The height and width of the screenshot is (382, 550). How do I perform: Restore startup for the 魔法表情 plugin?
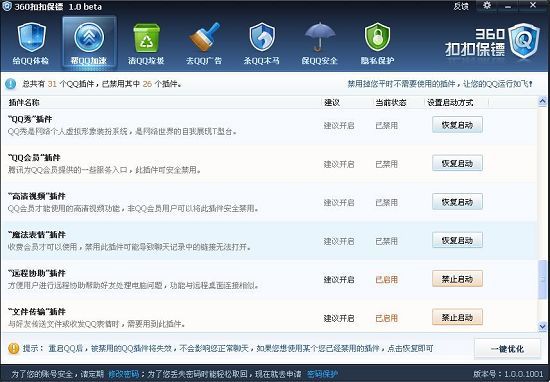click(x=457, y=240)
